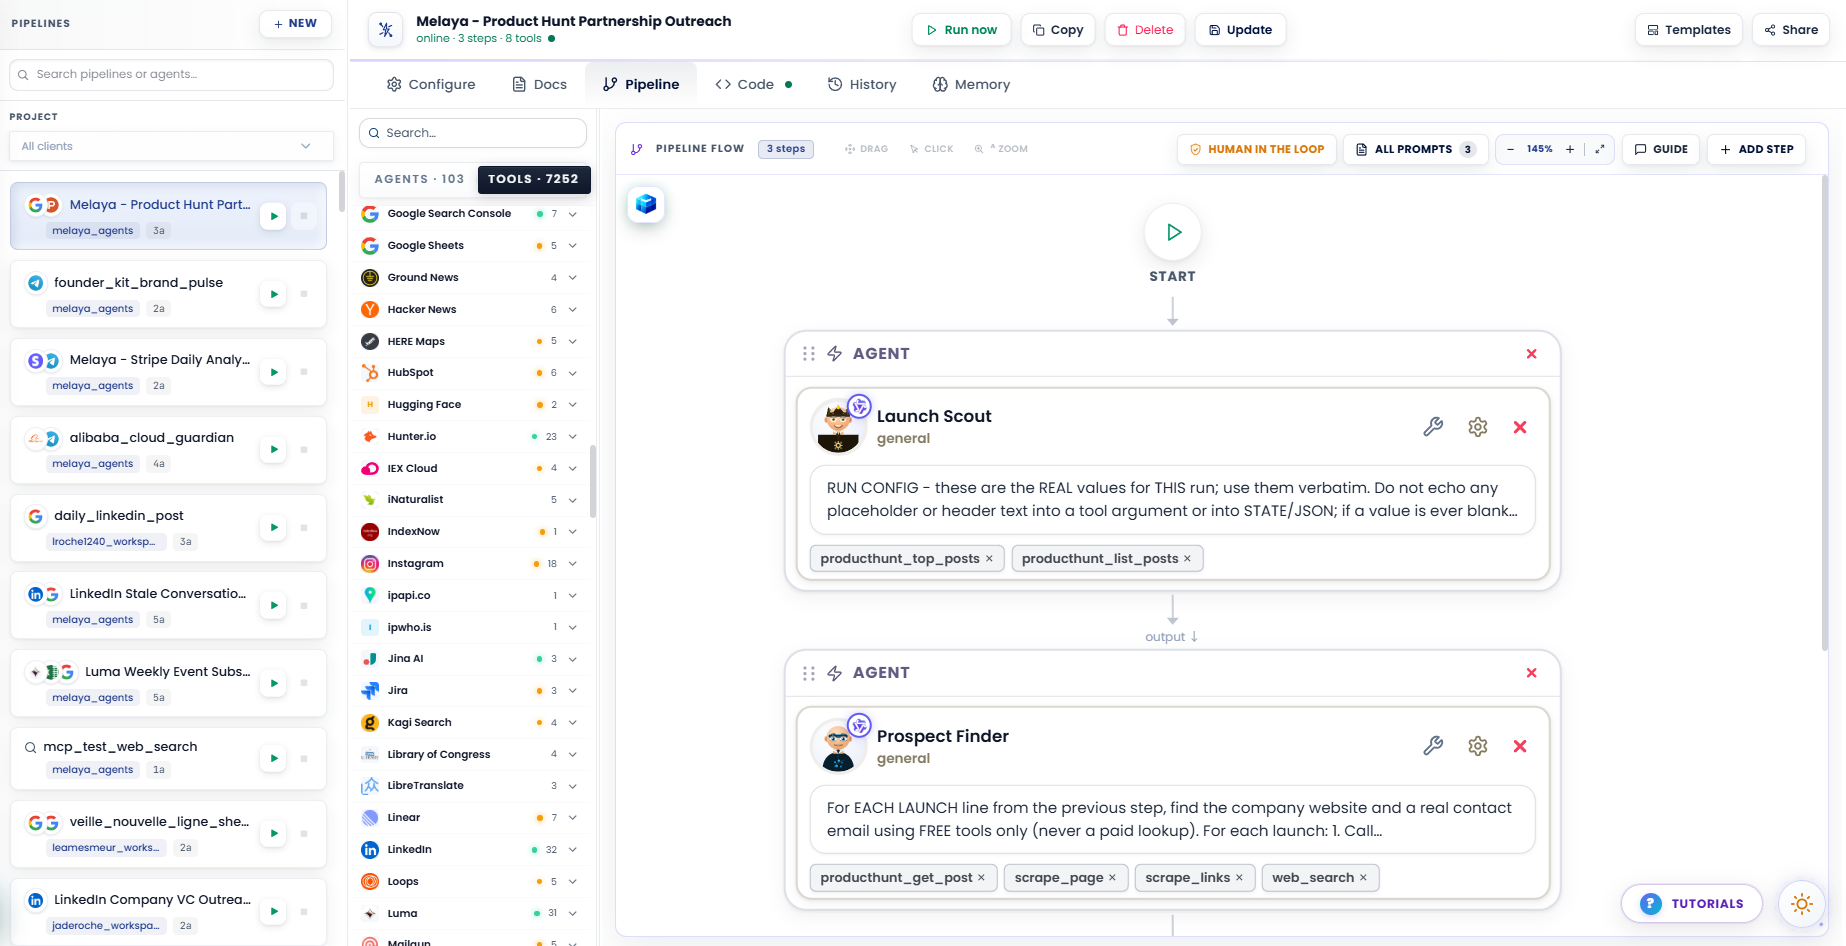Expand LinkedIn tool group
The height and width of the screenshot is (946, 1846).
(573, 850)
